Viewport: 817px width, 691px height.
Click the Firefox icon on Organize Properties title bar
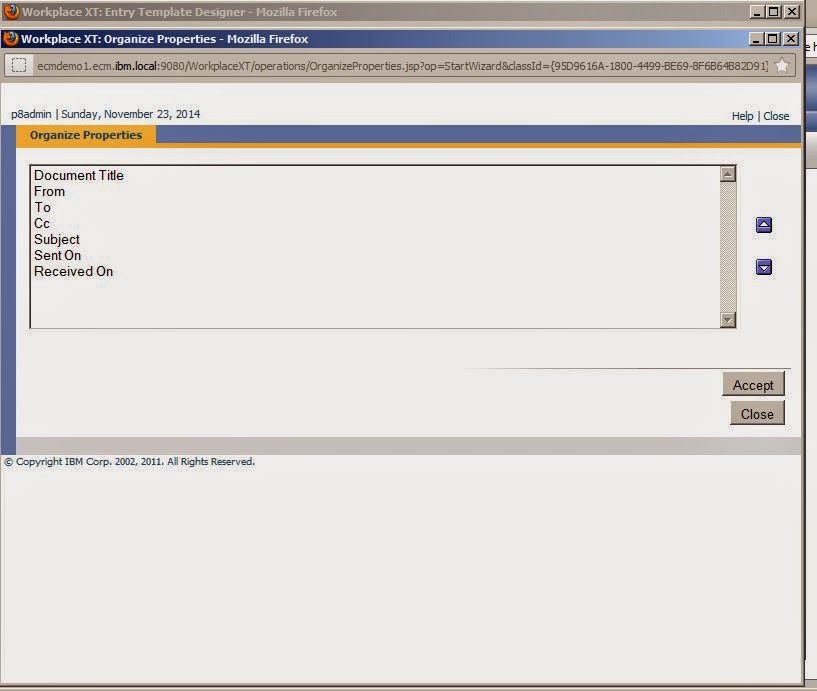[x=10, y=37]
